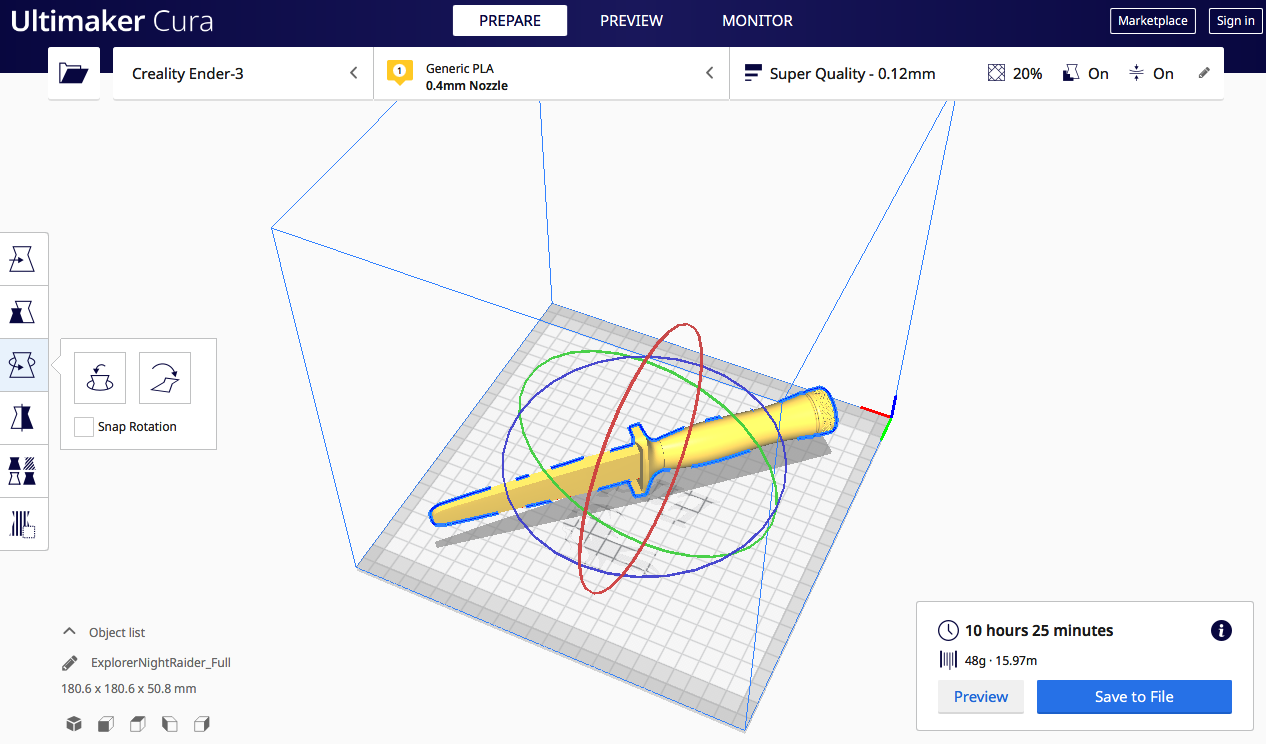
Task: Select the Scale tool in left toolbar
Action: point(22,312)
